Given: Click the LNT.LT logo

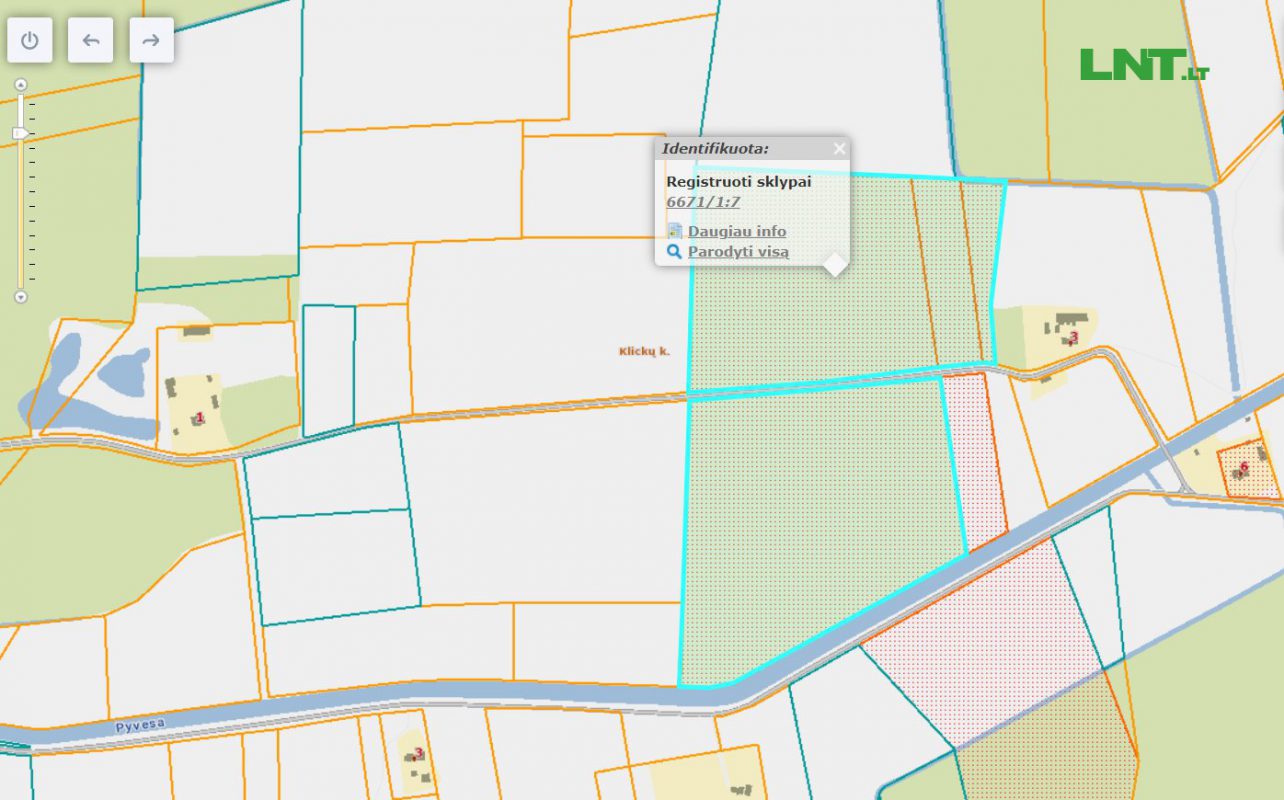Looking at the screenshot, I should click(1145, 65).
